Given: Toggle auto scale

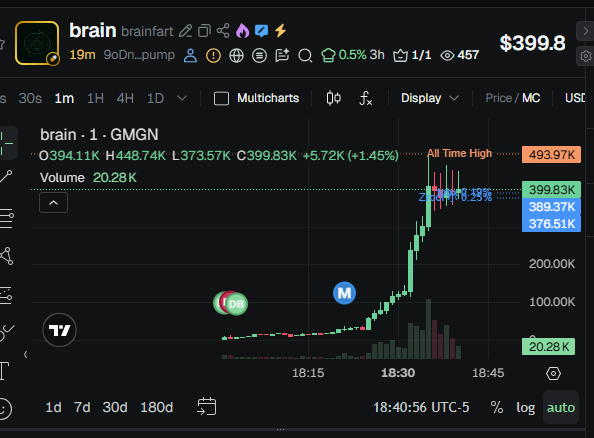Looking at the screenshot, I should (561, 408).
